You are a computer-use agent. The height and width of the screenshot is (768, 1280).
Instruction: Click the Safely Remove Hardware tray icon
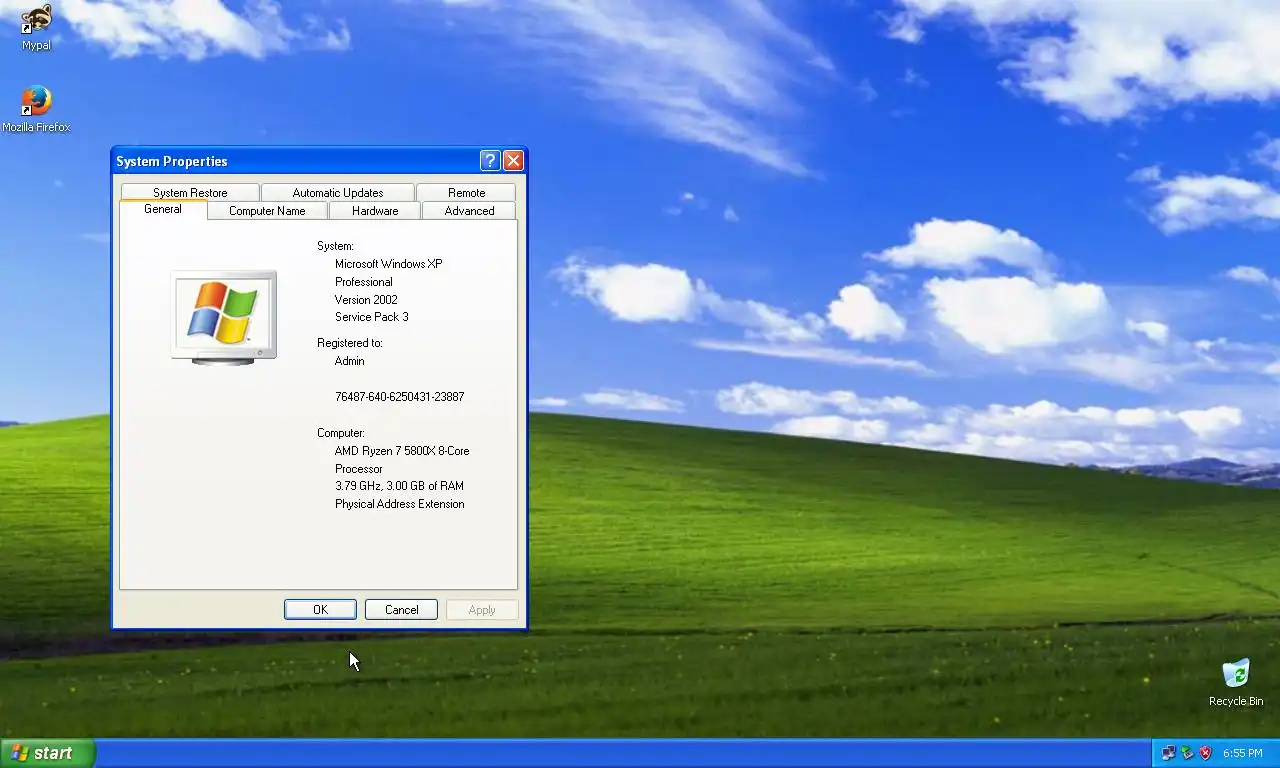pos(1187,753)
